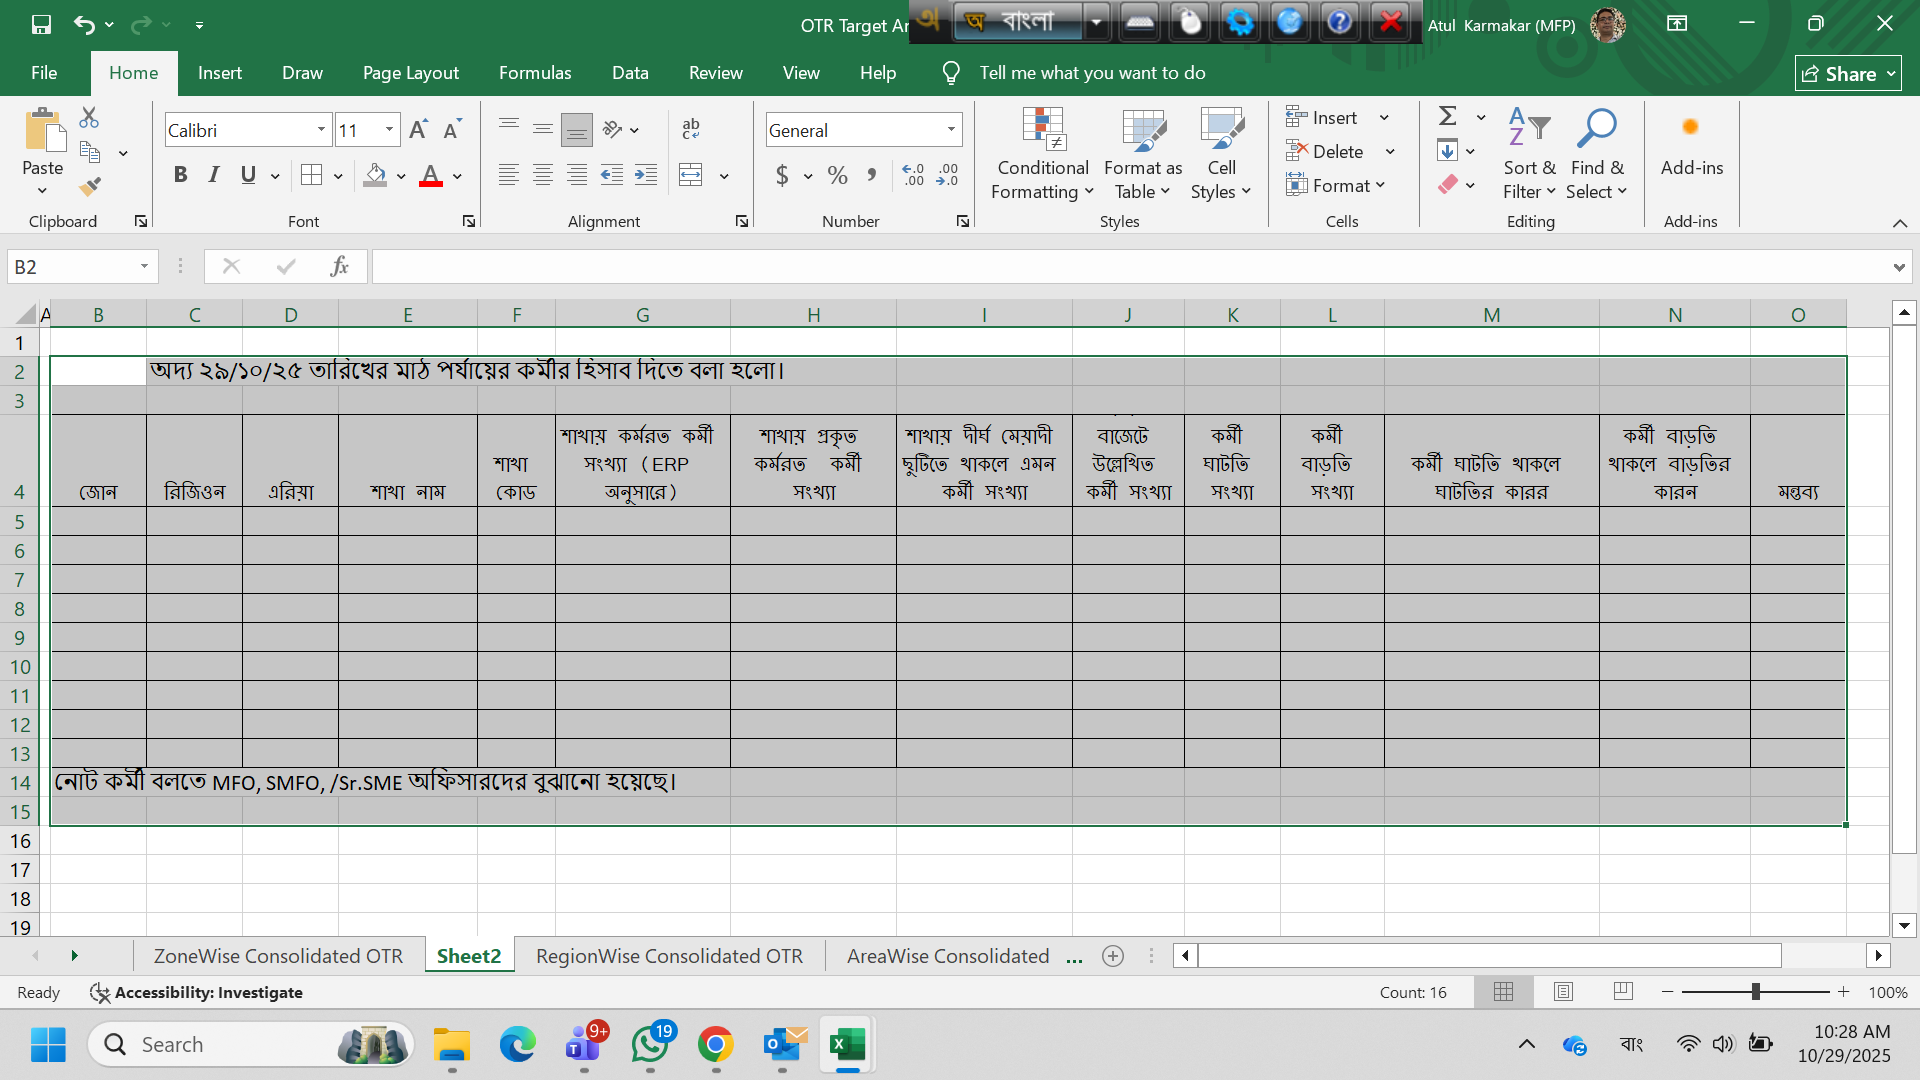The image size is (1920, 1080).
Task: Switch to RegionWise Consolidated OTR sheet
Action: [x=669, y=956]
